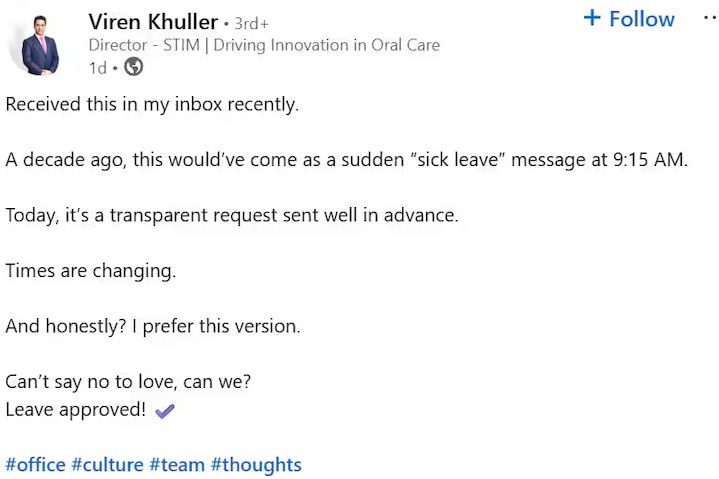Open the #thoughts hashtag

click(x=256, y=465)
